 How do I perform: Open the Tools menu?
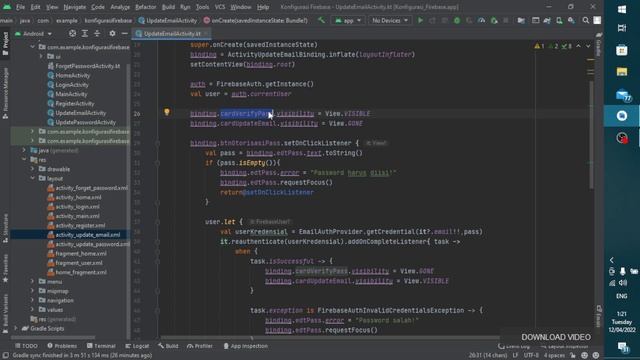202,7
